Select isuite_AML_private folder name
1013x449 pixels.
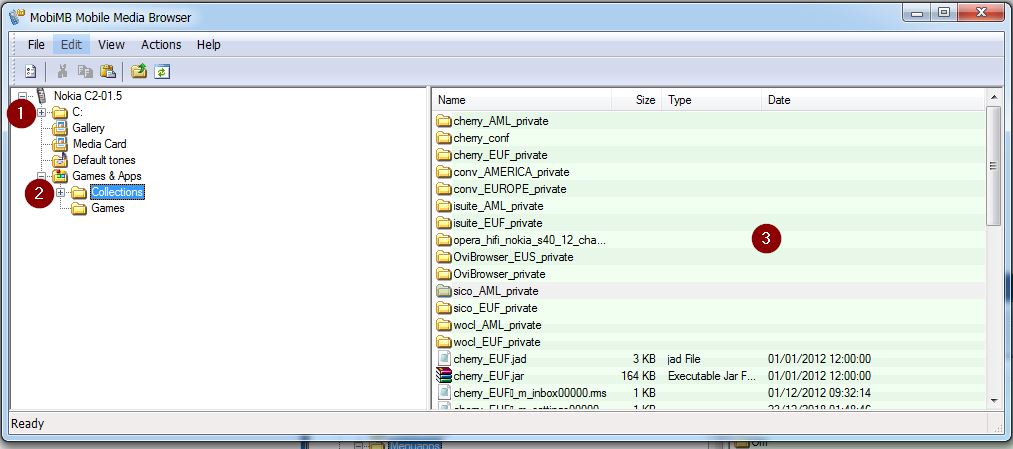coord(498,206)
